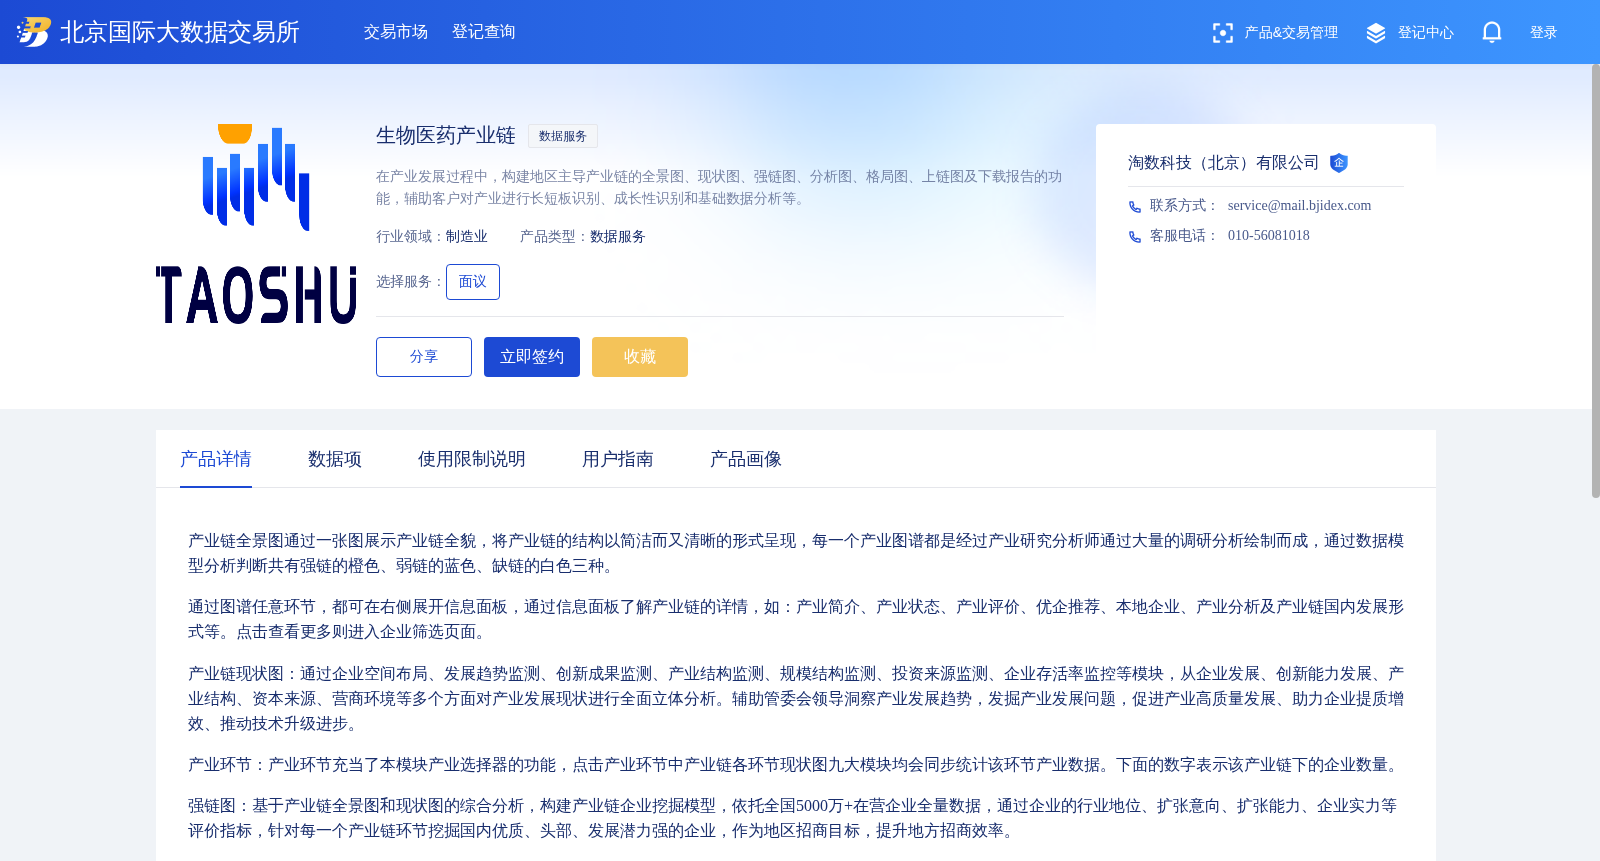Click the enterprise verified badge icon
1600x861 pixels.
pyautogui.click(x=1339, y=163)
